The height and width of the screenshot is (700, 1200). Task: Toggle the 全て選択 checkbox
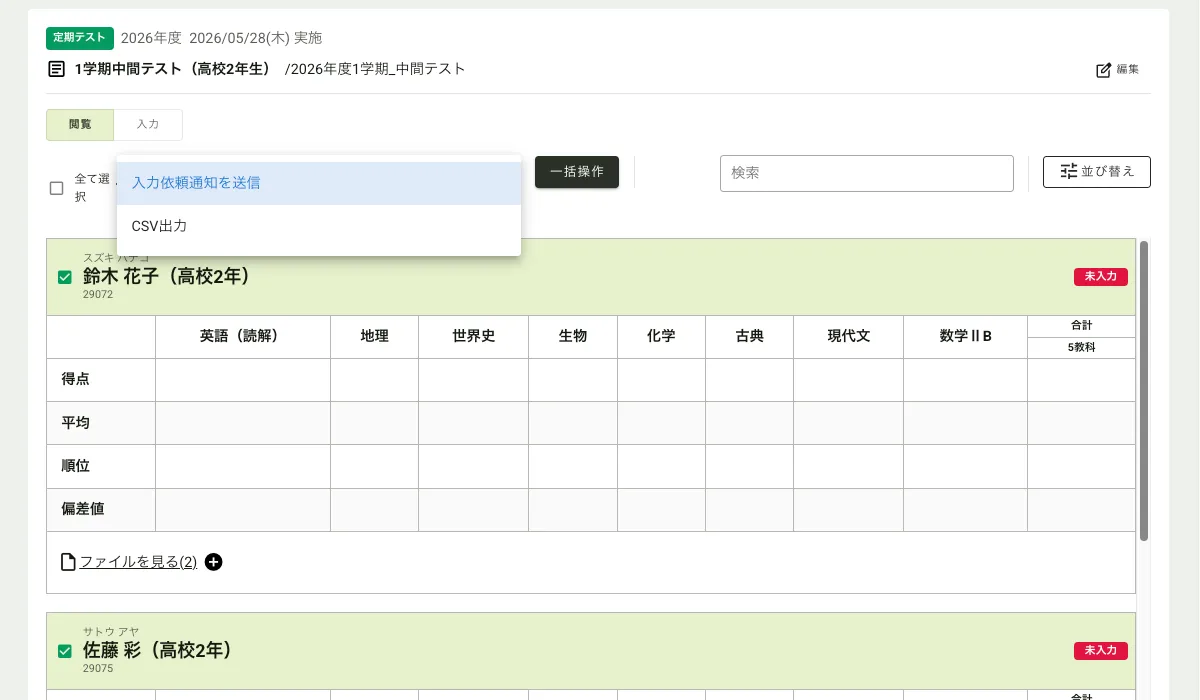pyautogui.click(x=57, y=188)
